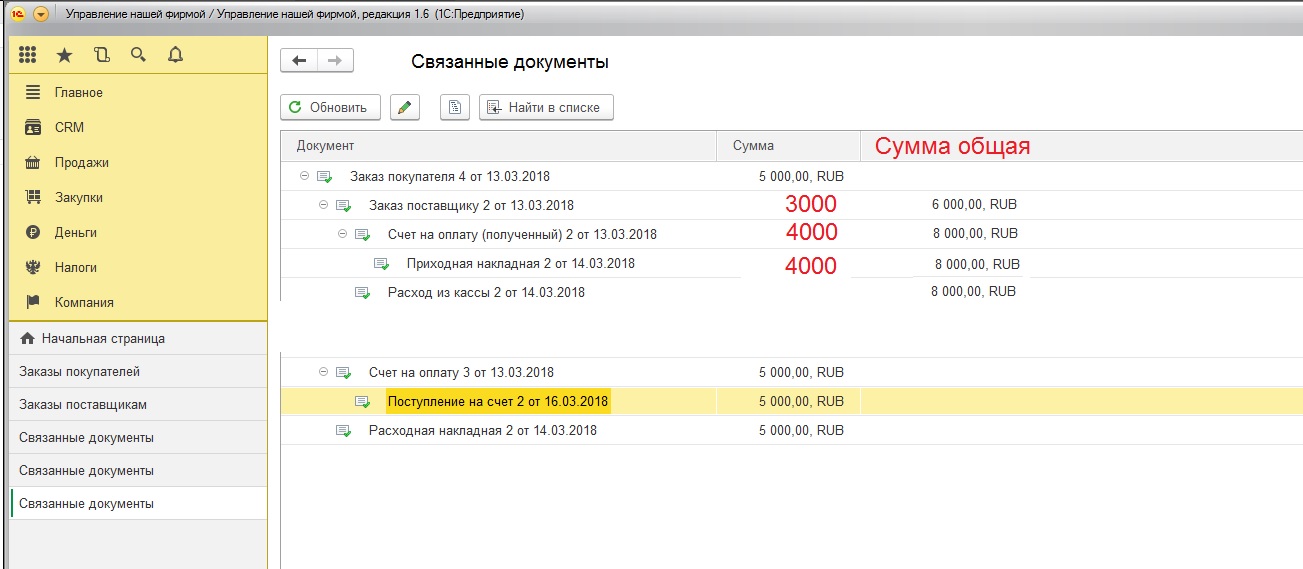Open the 1C main menu dropdown arrow
1303x569 pixels.
[x=40, y=15]
